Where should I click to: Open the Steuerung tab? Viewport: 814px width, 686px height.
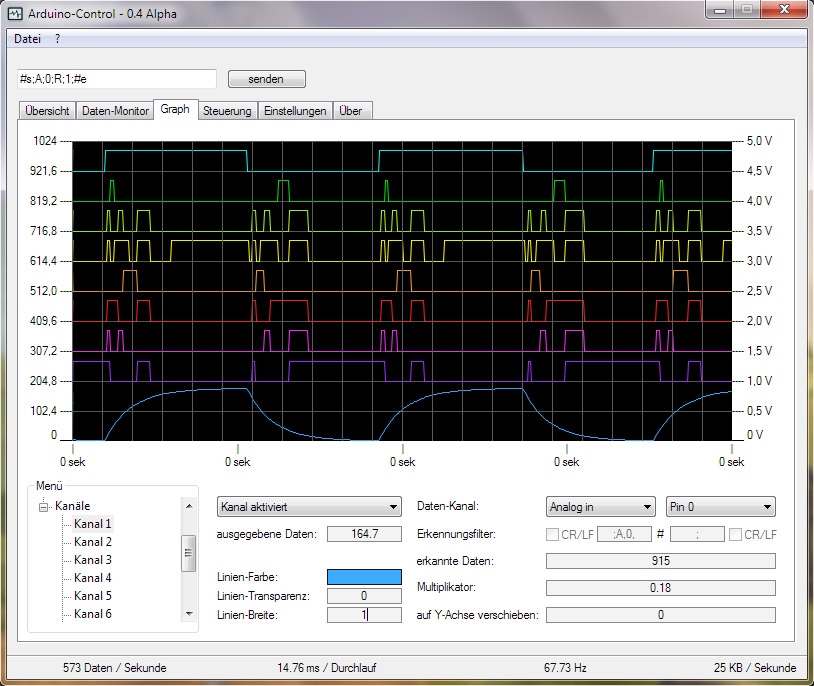pos(227,111)
